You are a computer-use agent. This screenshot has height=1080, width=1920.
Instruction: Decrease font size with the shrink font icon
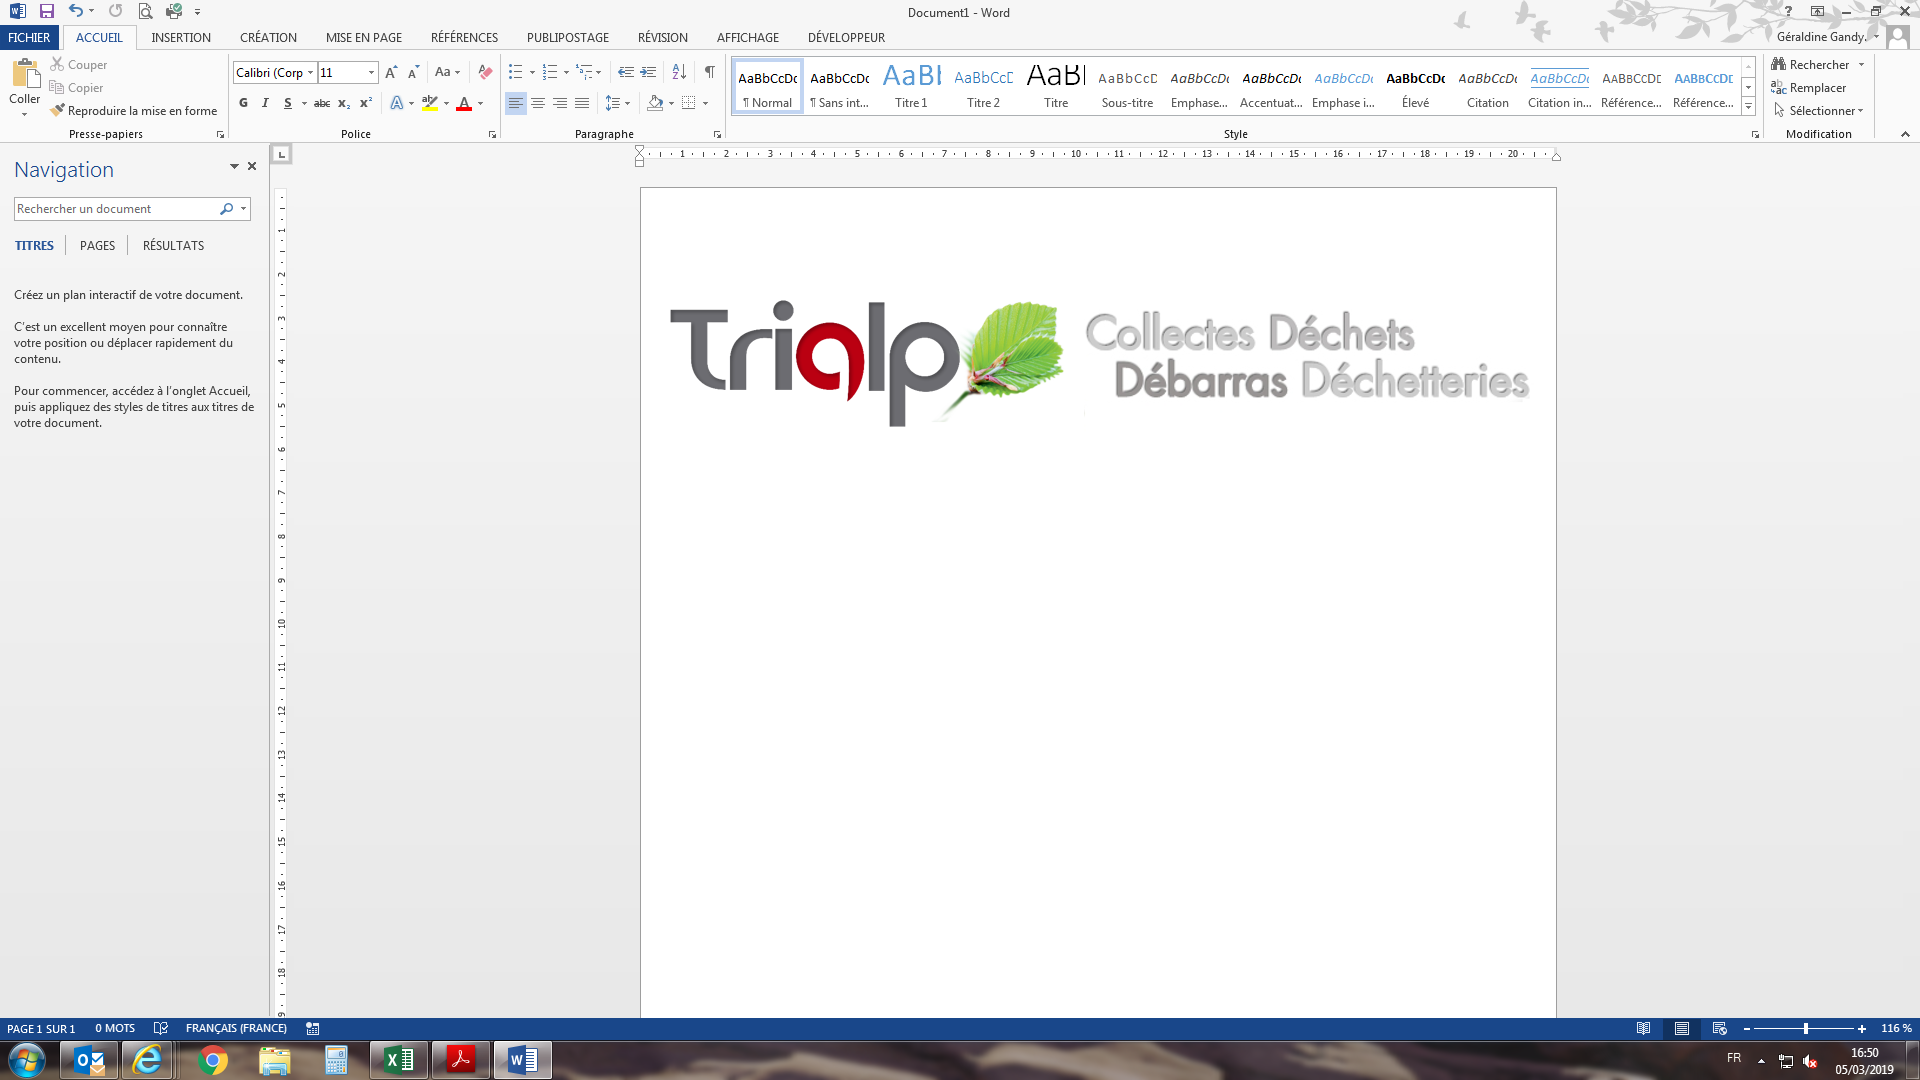click(413, 73)
